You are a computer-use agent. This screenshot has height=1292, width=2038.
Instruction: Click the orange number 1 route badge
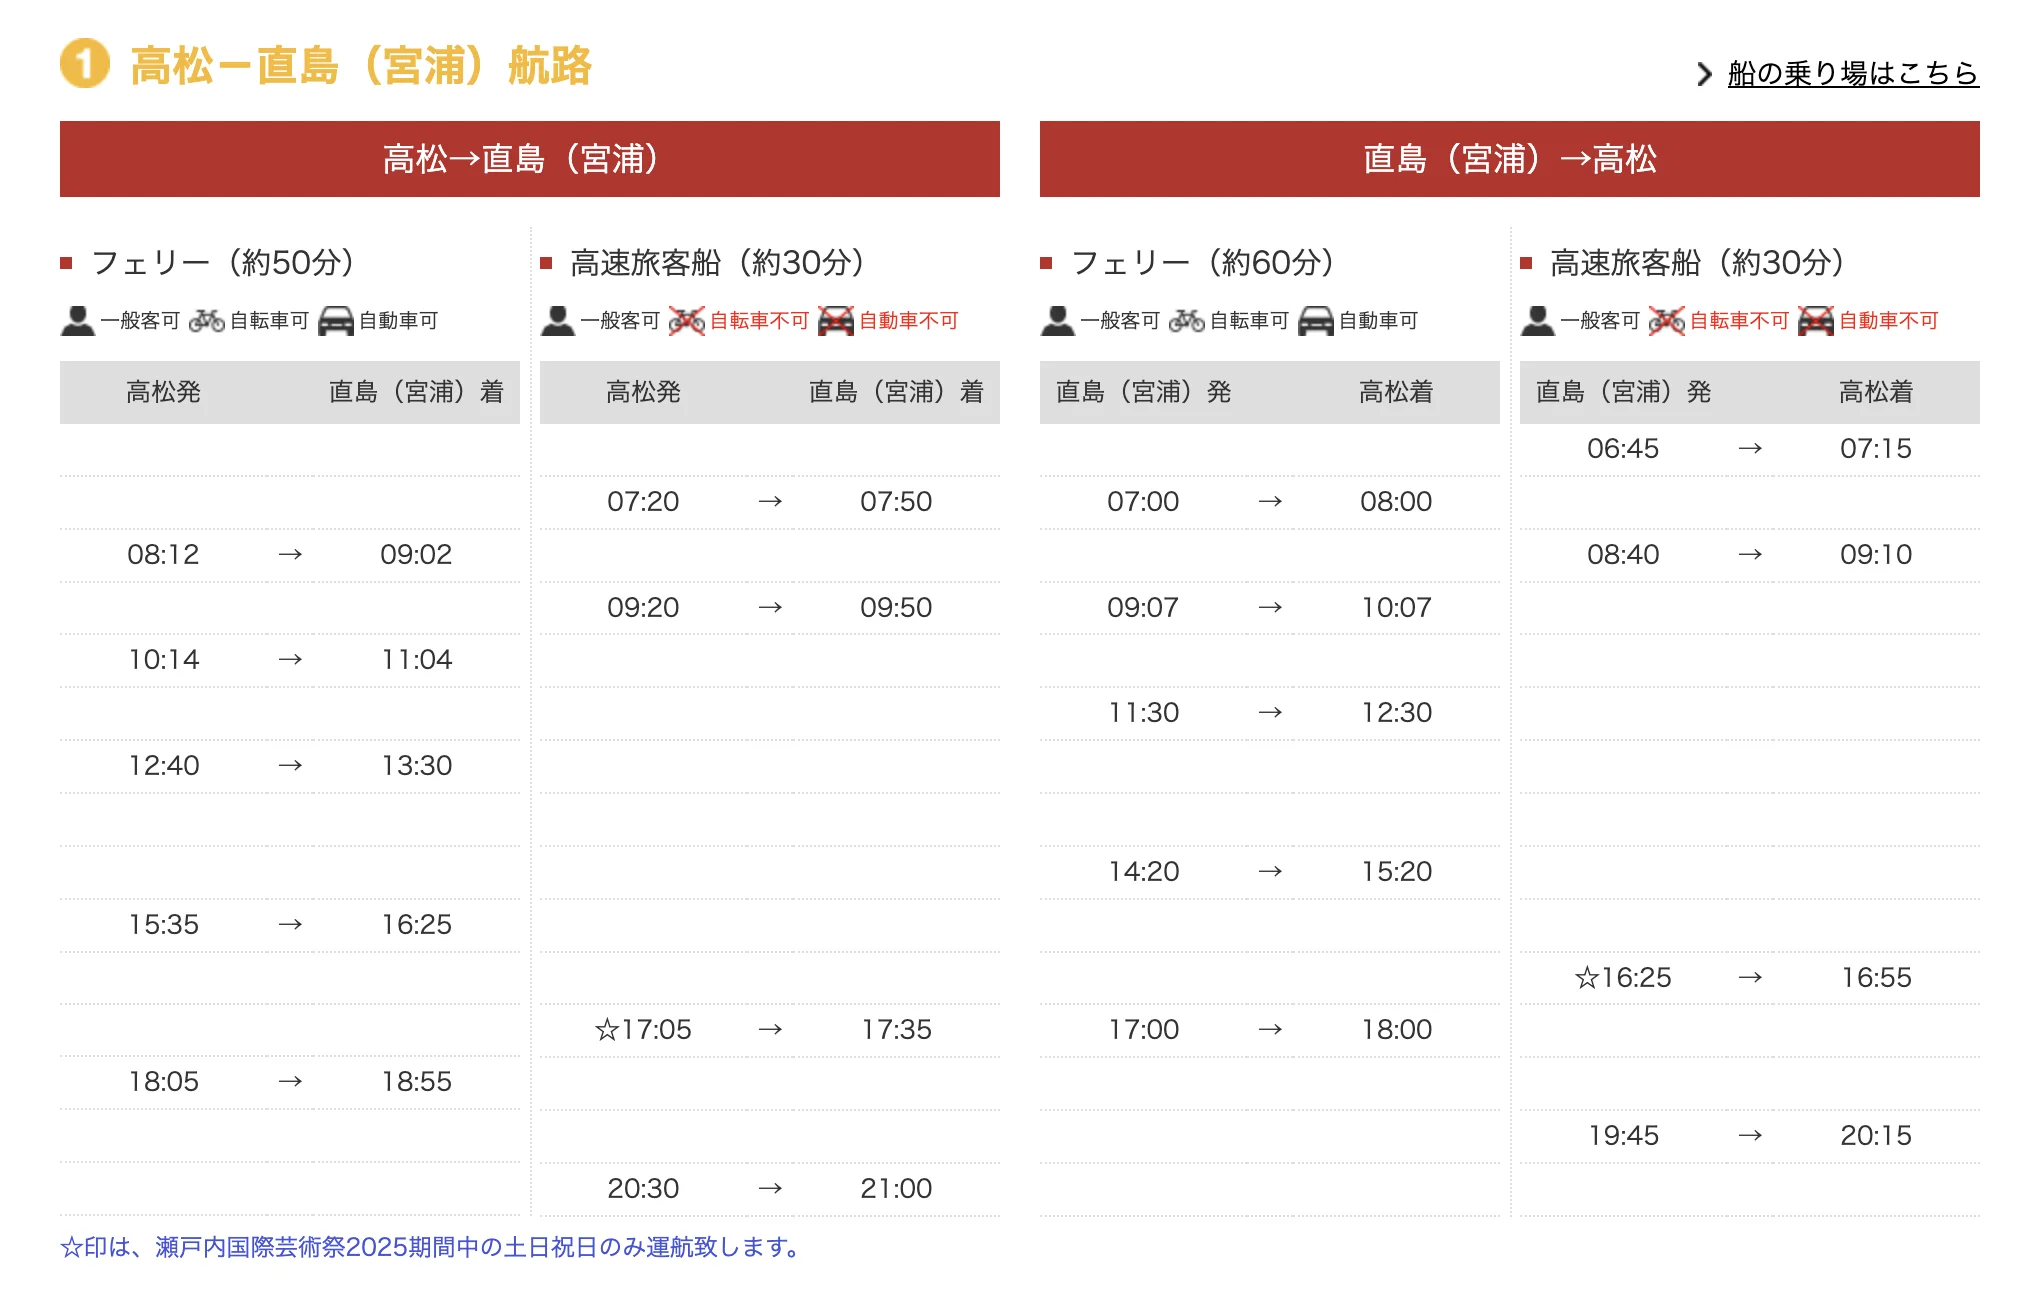click(x=85, y=64)
